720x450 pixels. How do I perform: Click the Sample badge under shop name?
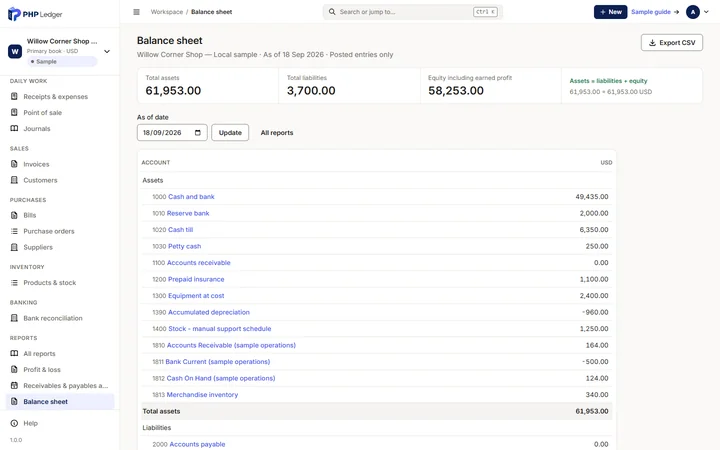coord(62,62)
